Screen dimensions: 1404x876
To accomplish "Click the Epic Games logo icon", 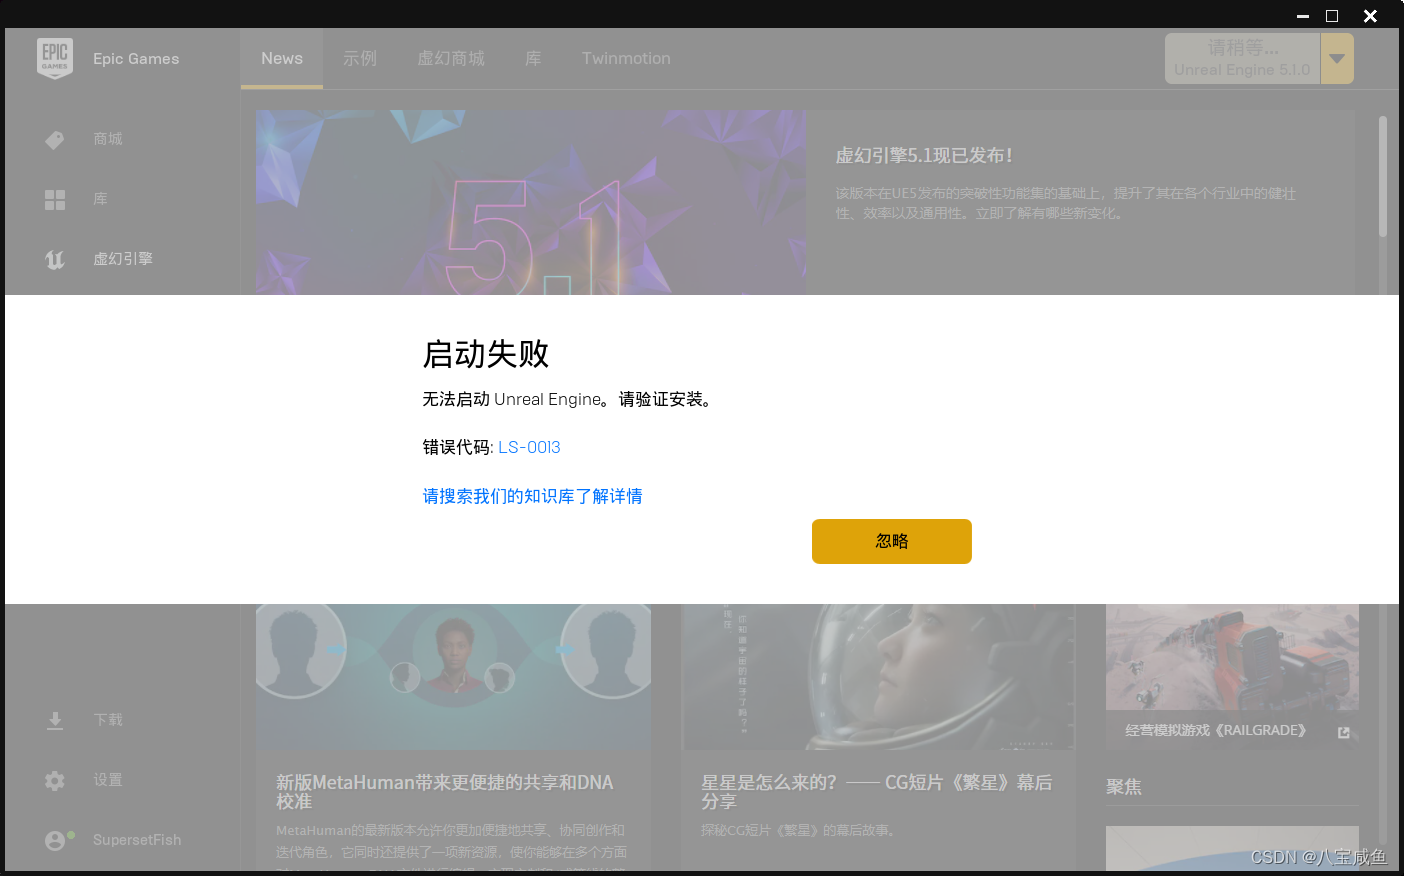I will point(55,58).
